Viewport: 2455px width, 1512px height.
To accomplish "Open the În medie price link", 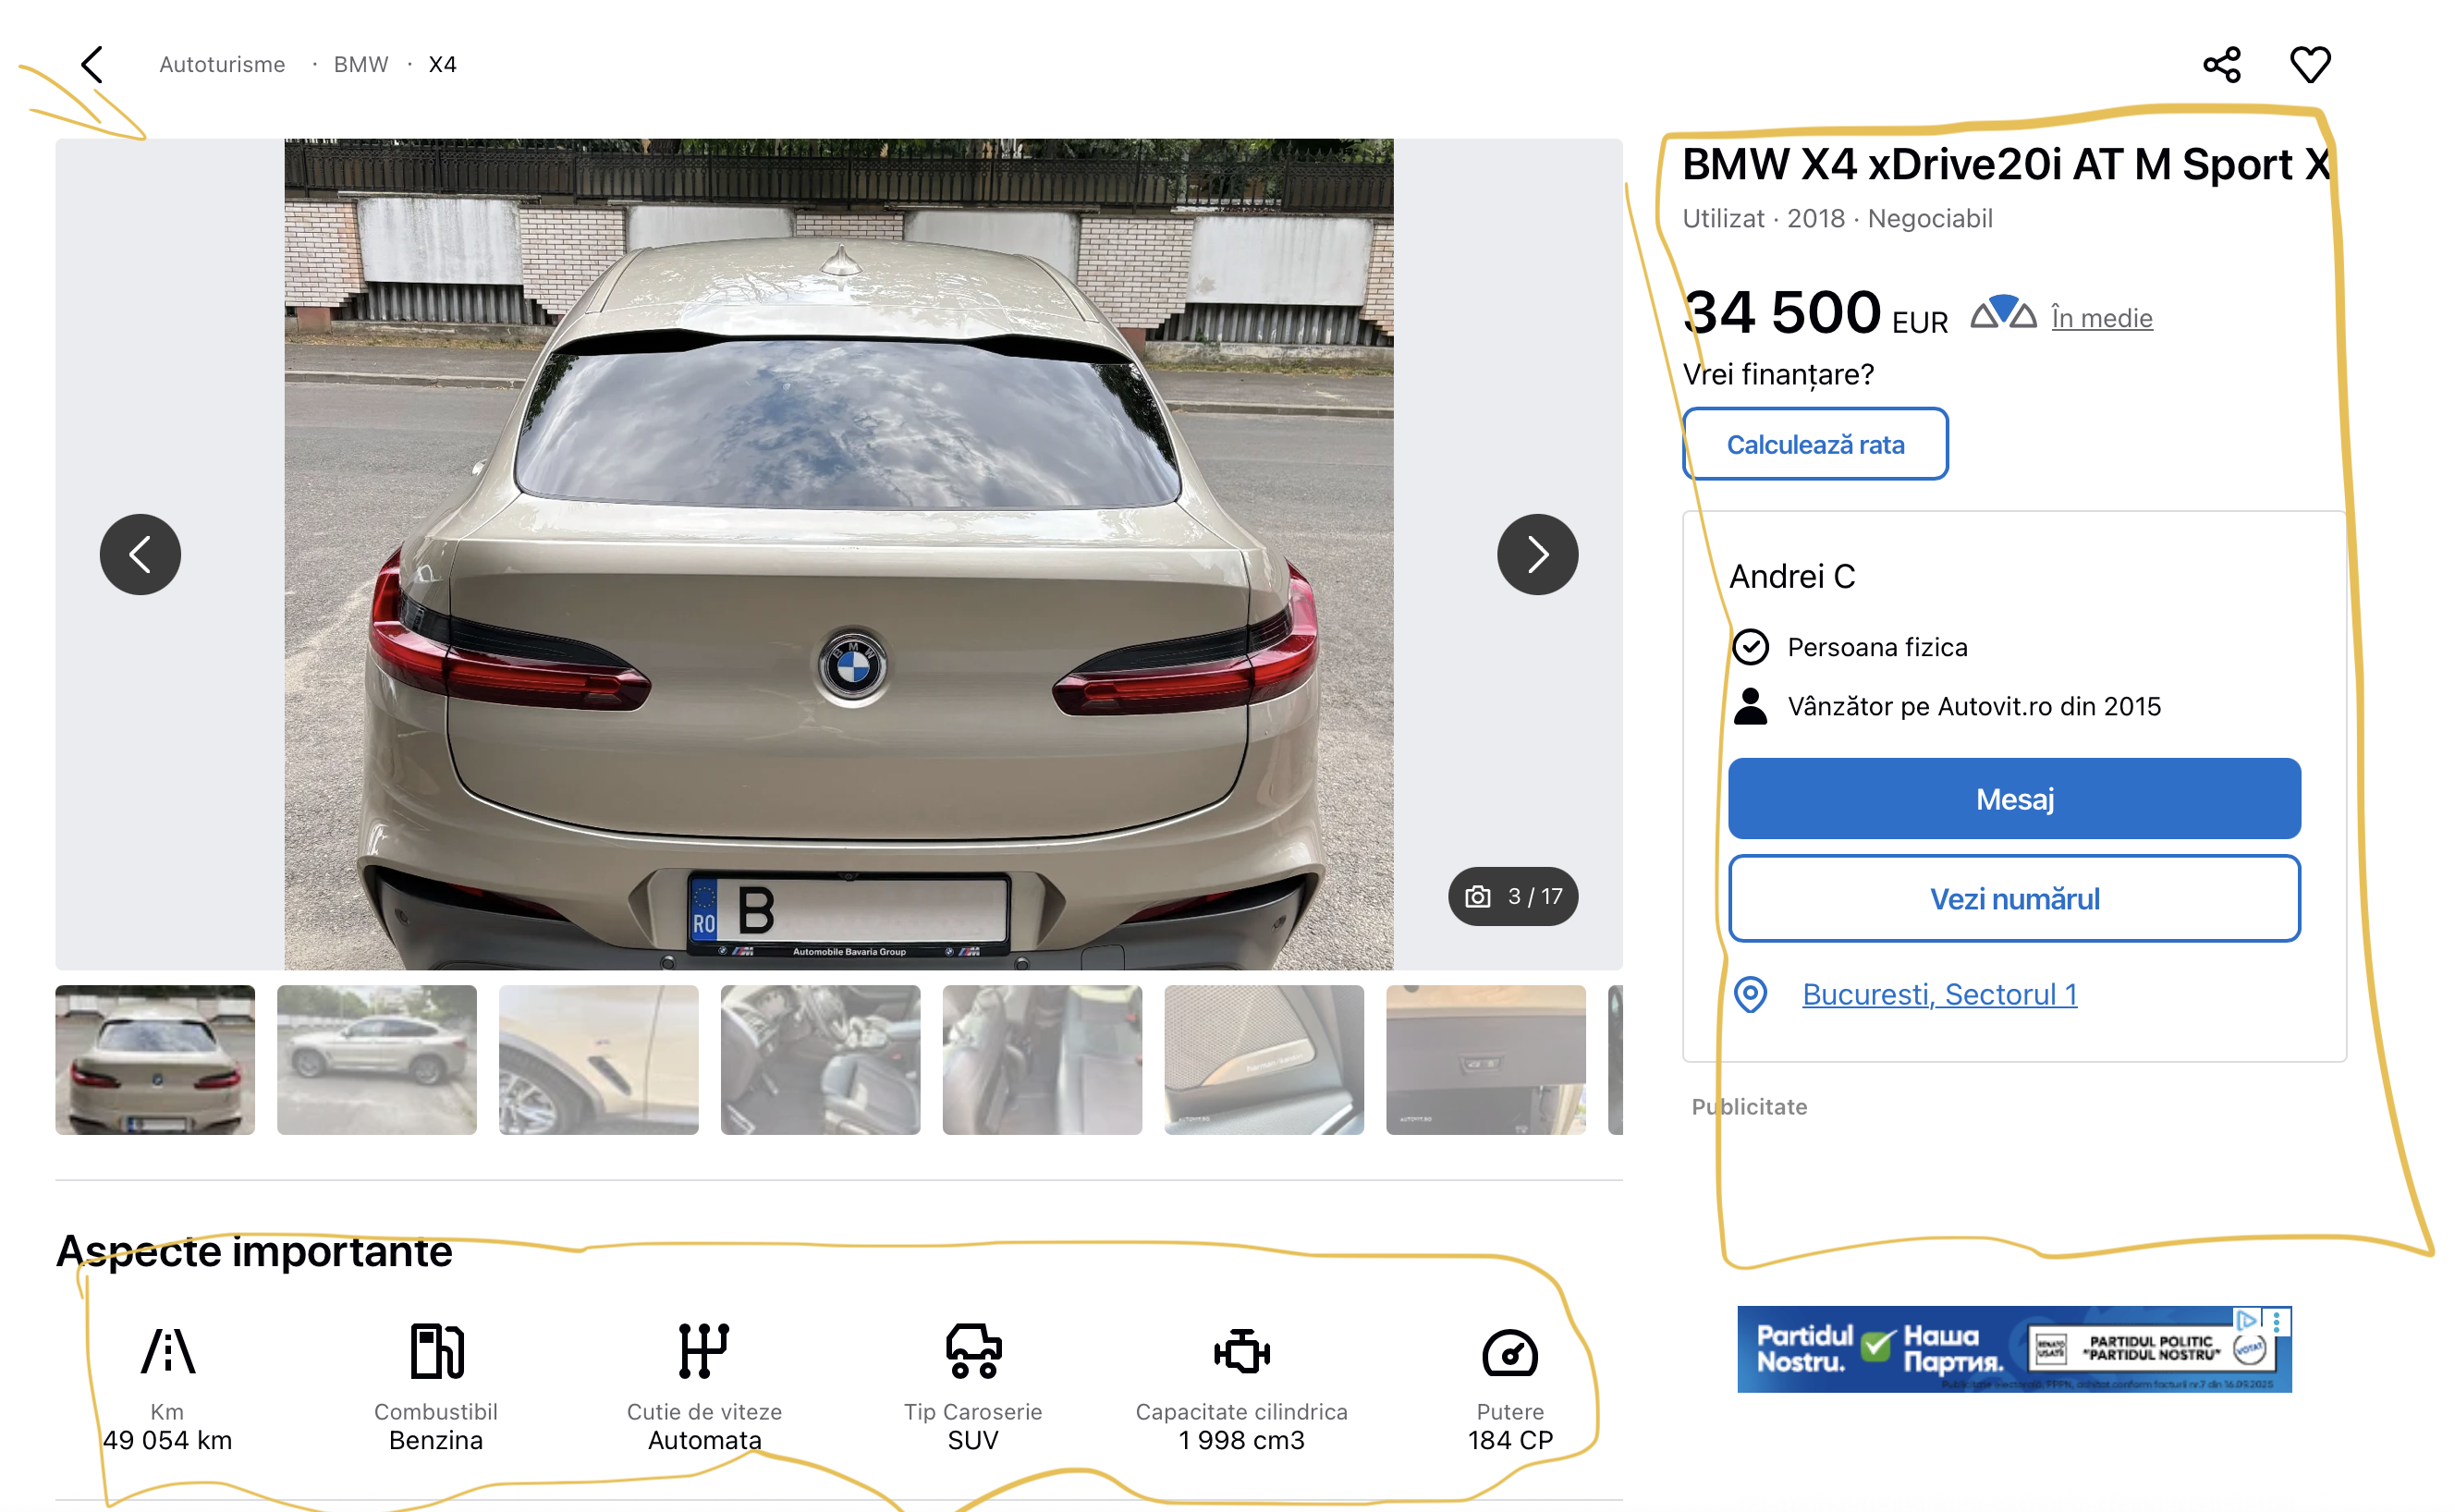I will (2101, 318).
